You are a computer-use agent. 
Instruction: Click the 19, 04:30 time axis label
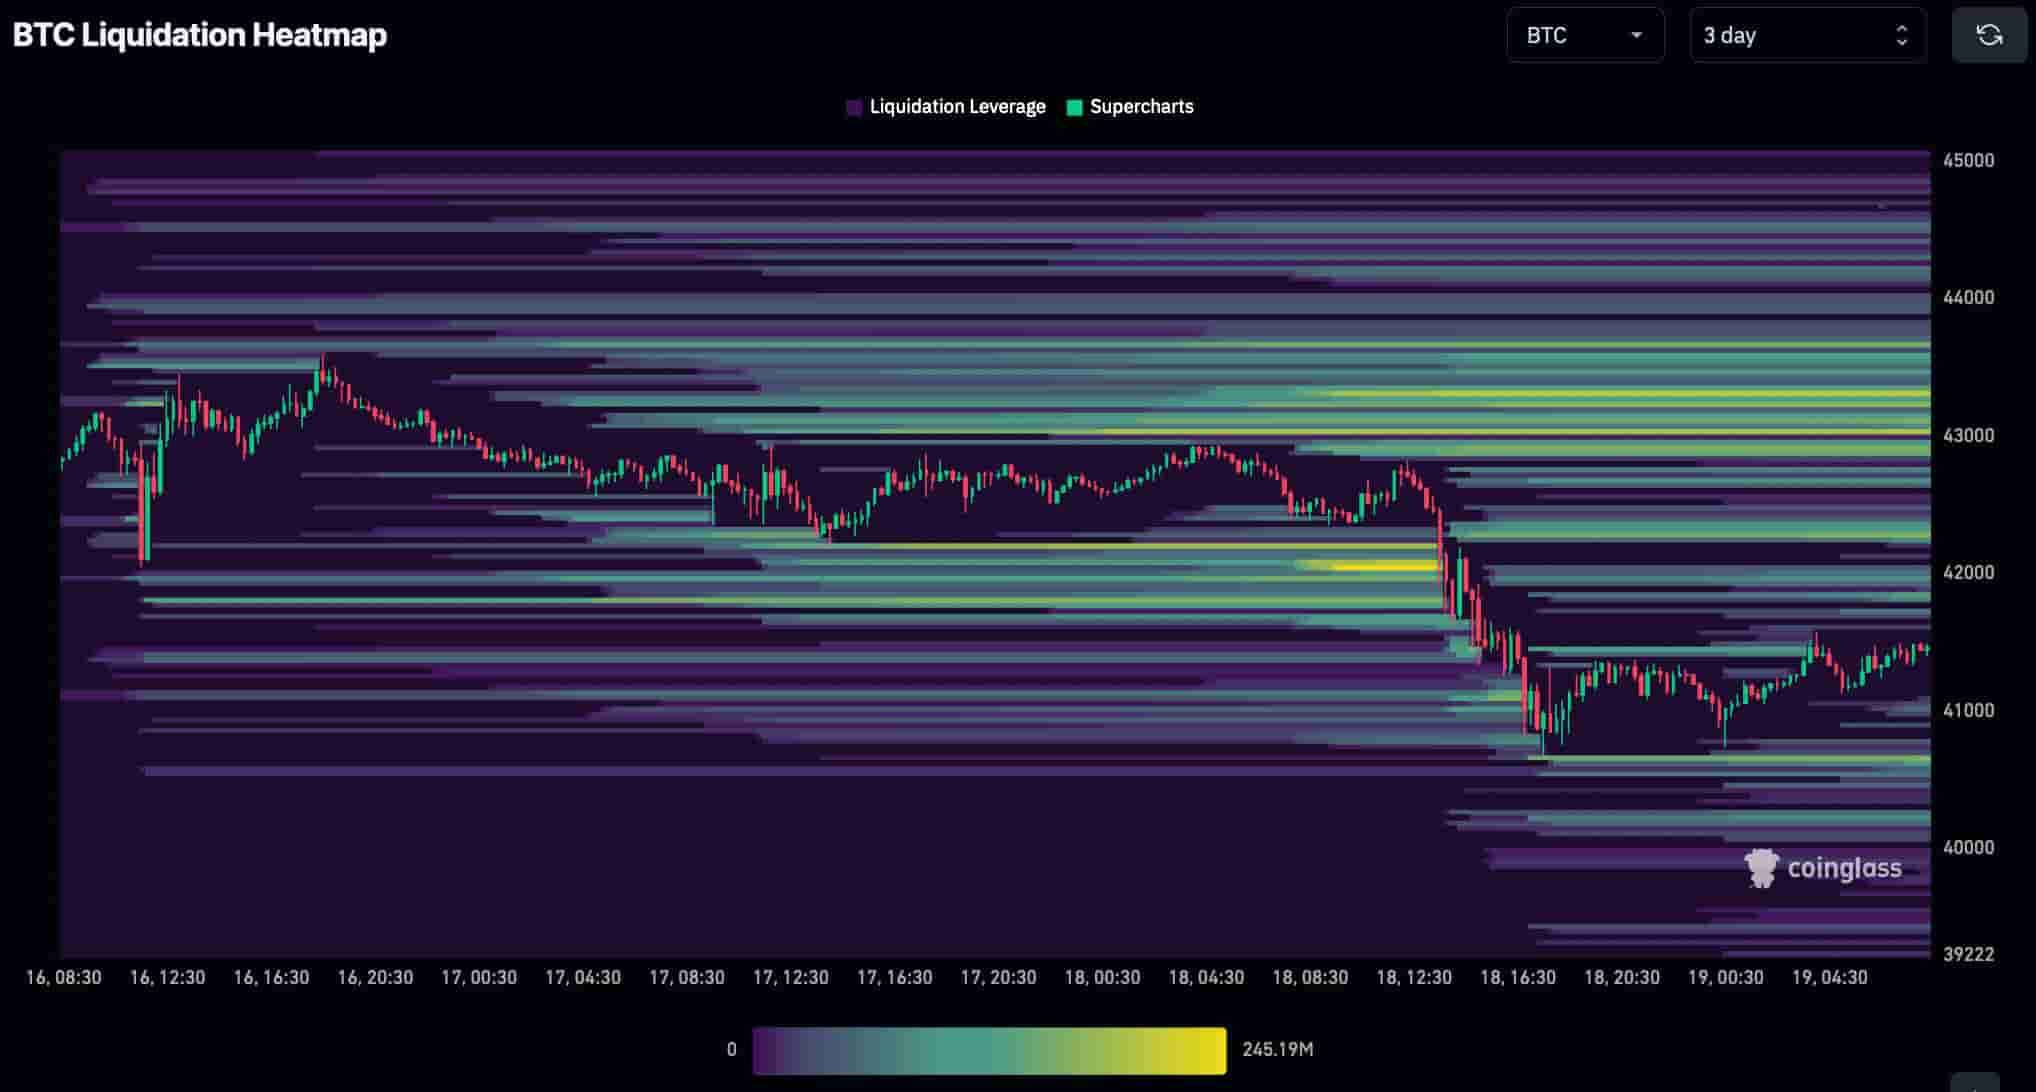coord(1830,977)
